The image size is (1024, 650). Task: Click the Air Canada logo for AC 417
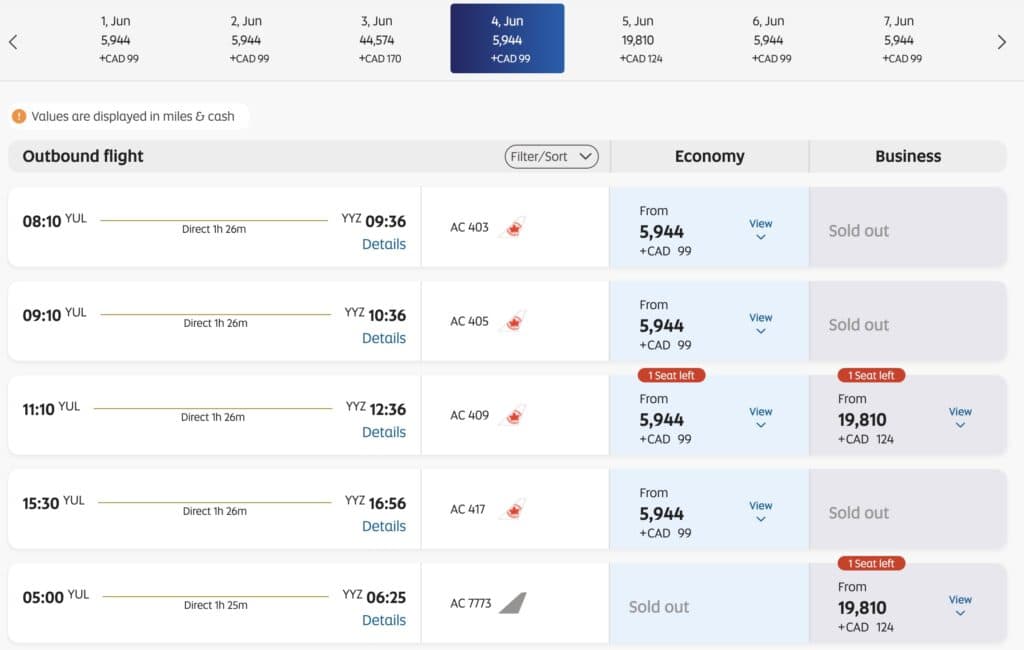[512, 510]
